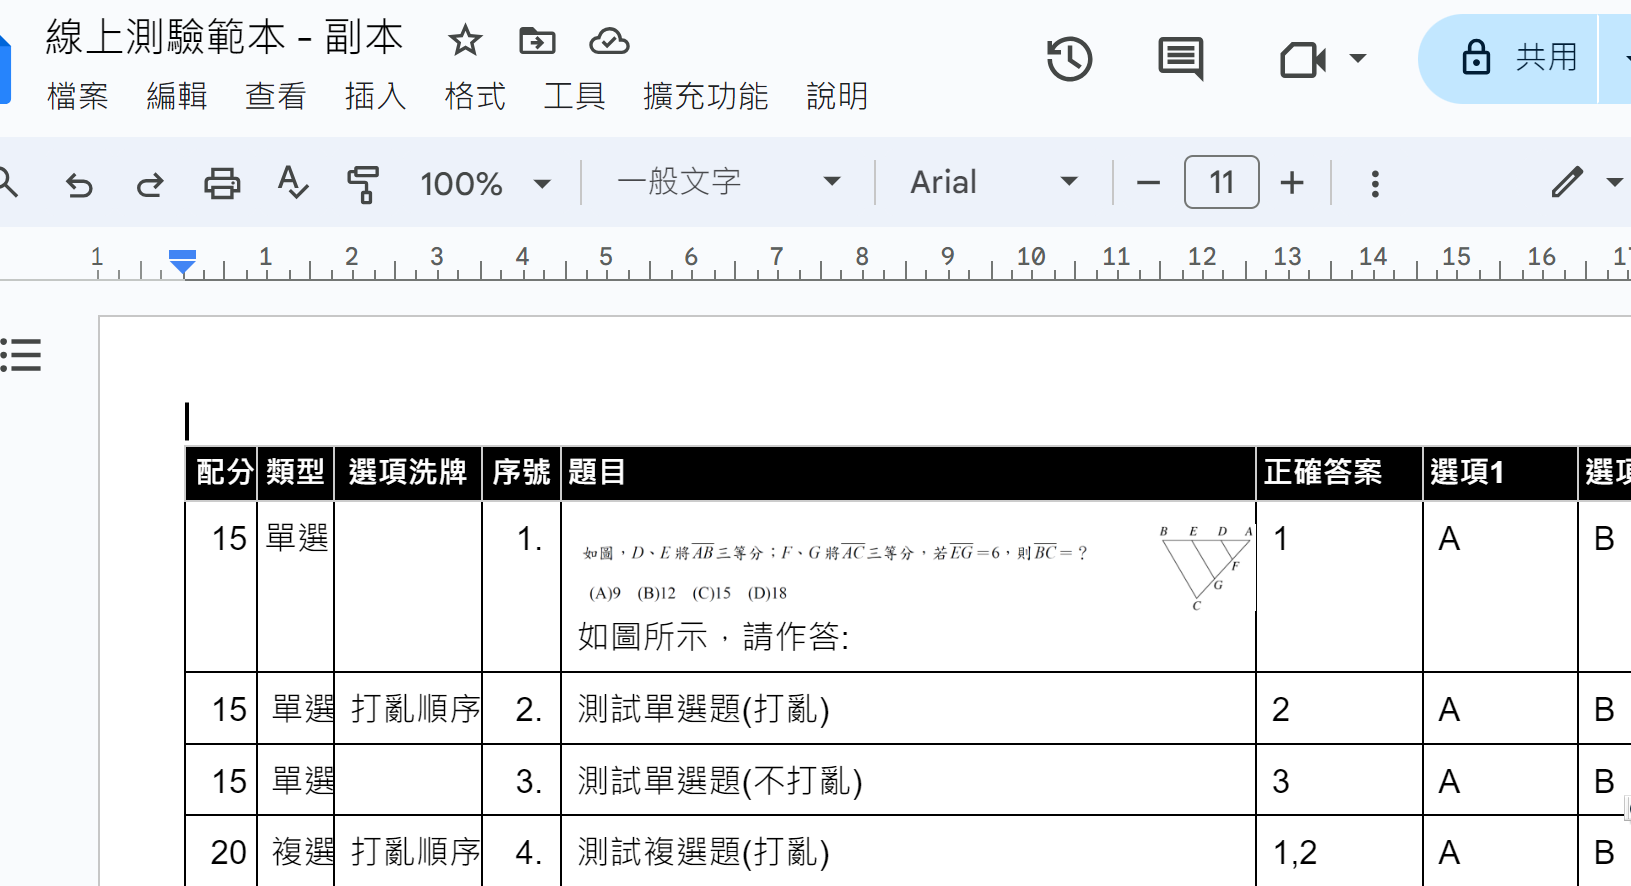Check the cloud save status icon
The height and width of the screenshot is (886, 1631).
tap(609, 41)
